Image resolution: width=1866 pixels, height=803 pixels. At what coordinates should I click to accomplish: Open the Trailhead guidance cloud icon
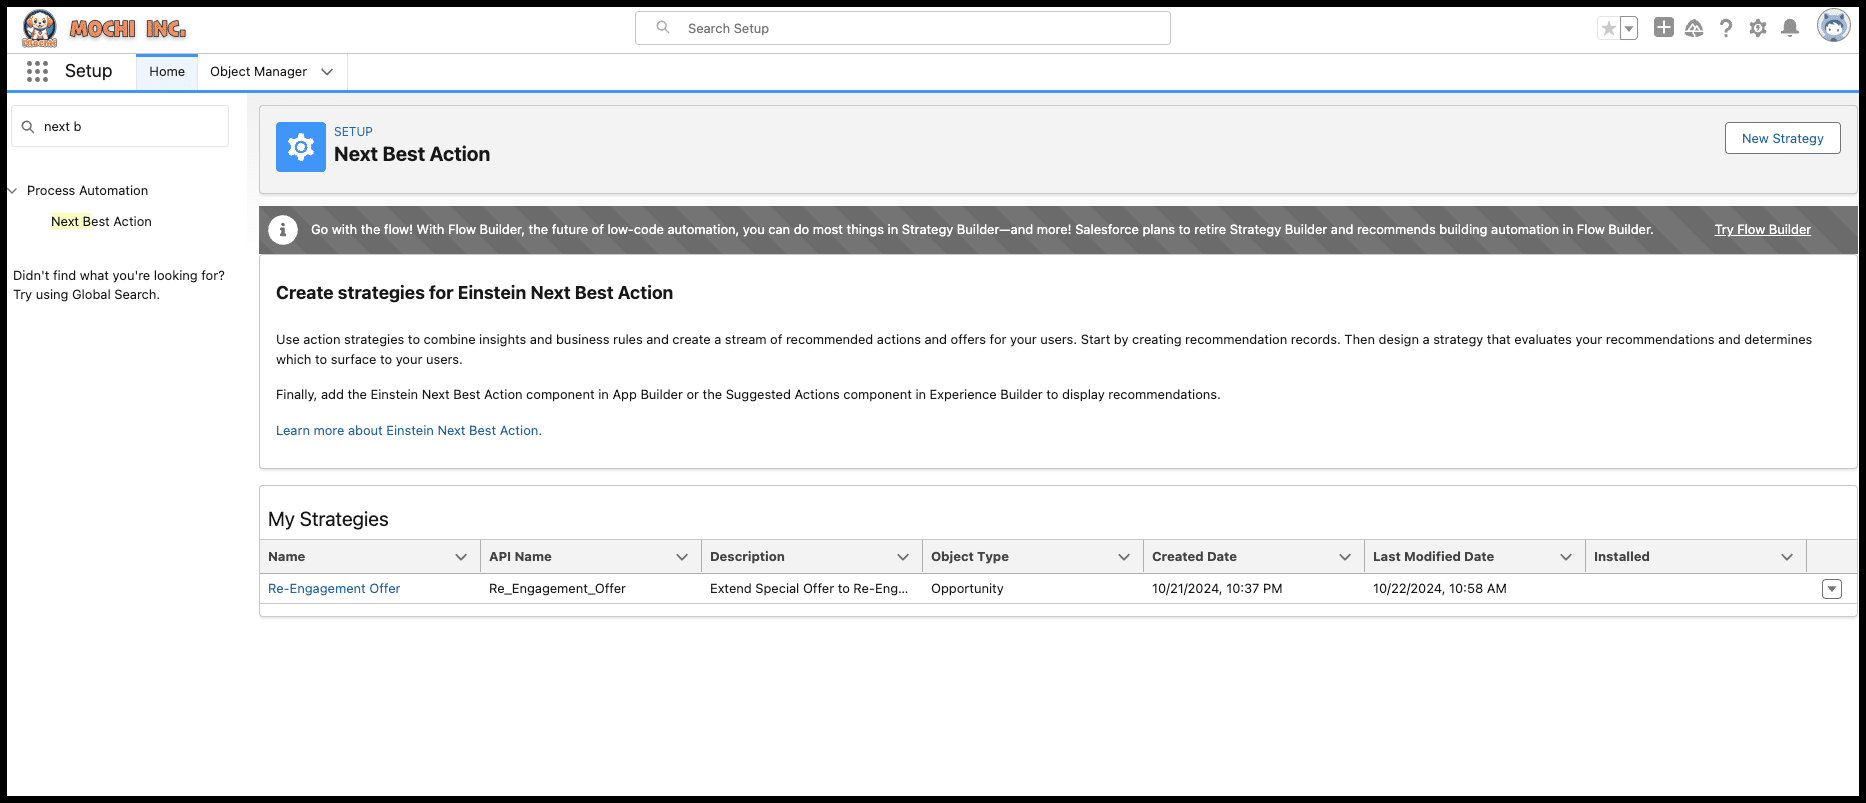pyautogui.click(x=1694, y=28)
